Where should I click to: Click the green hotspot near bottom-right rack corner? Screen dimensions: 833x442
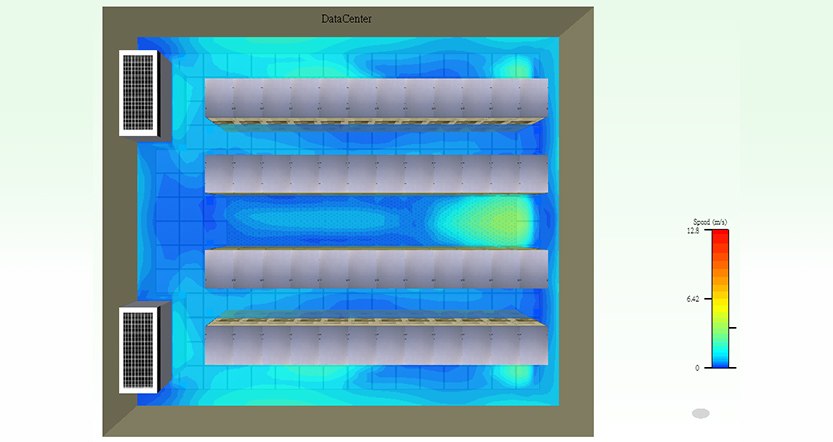coord(514,373)
